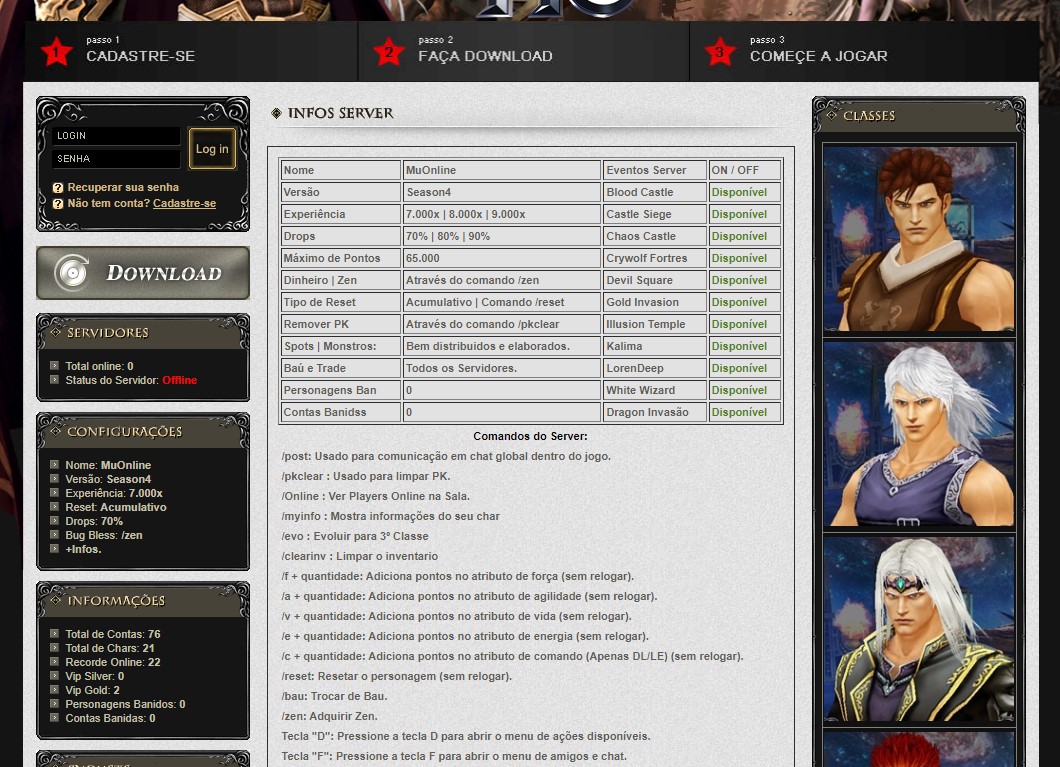
Task: Click arrow bullet beside Recorde Online
Action: (55, 662)
